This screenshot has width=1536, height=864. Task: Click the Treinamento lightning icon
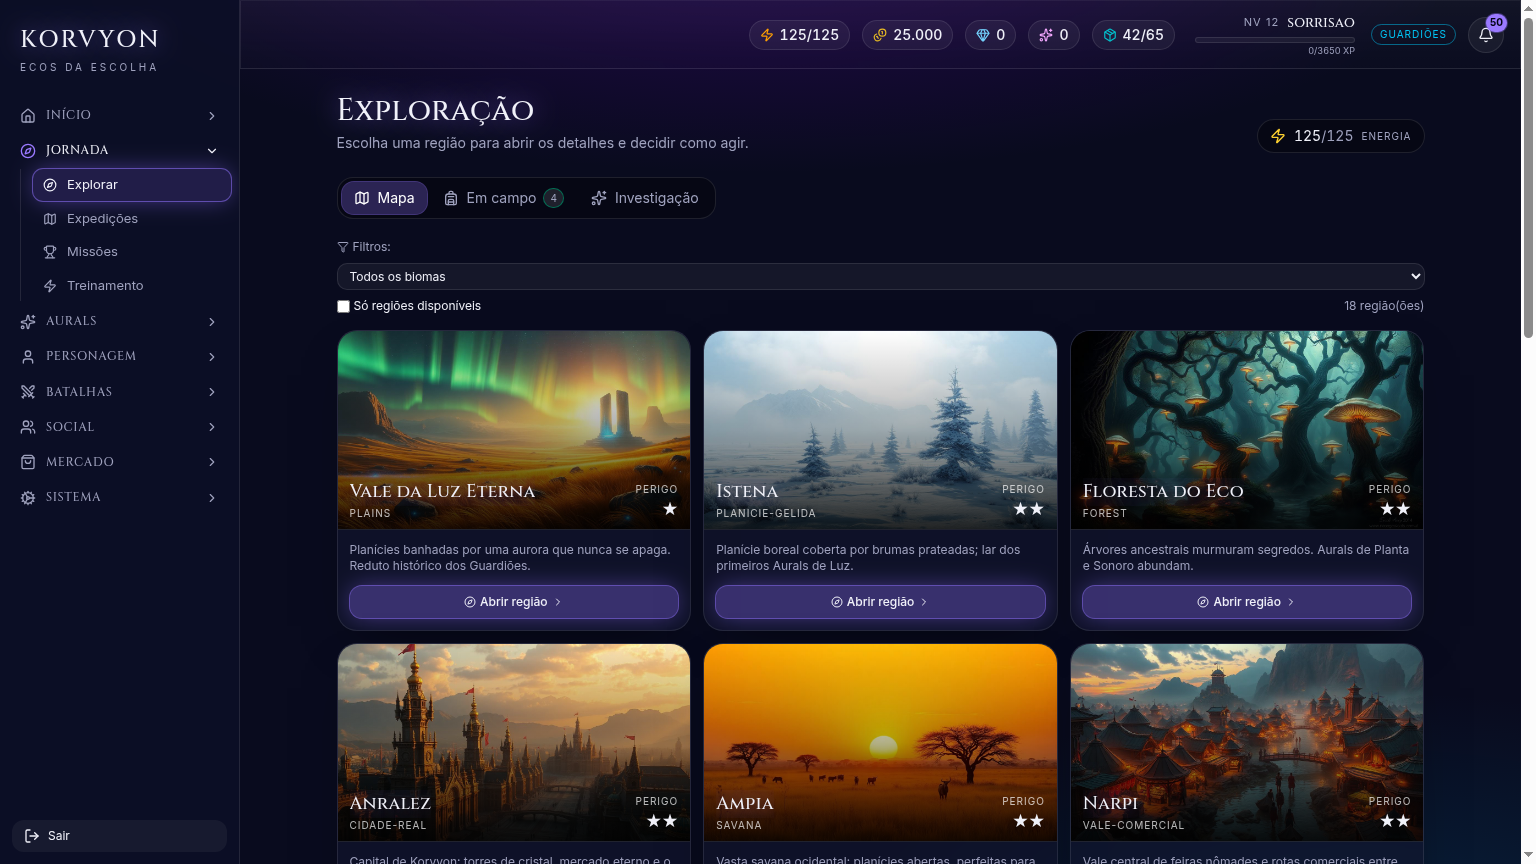coord(50,286)
